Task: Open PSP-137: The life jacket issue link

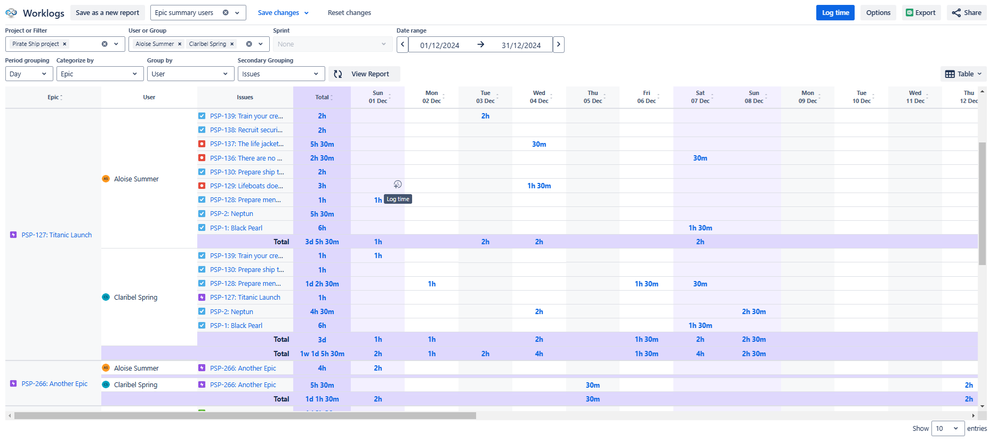Action: point(246,144)
